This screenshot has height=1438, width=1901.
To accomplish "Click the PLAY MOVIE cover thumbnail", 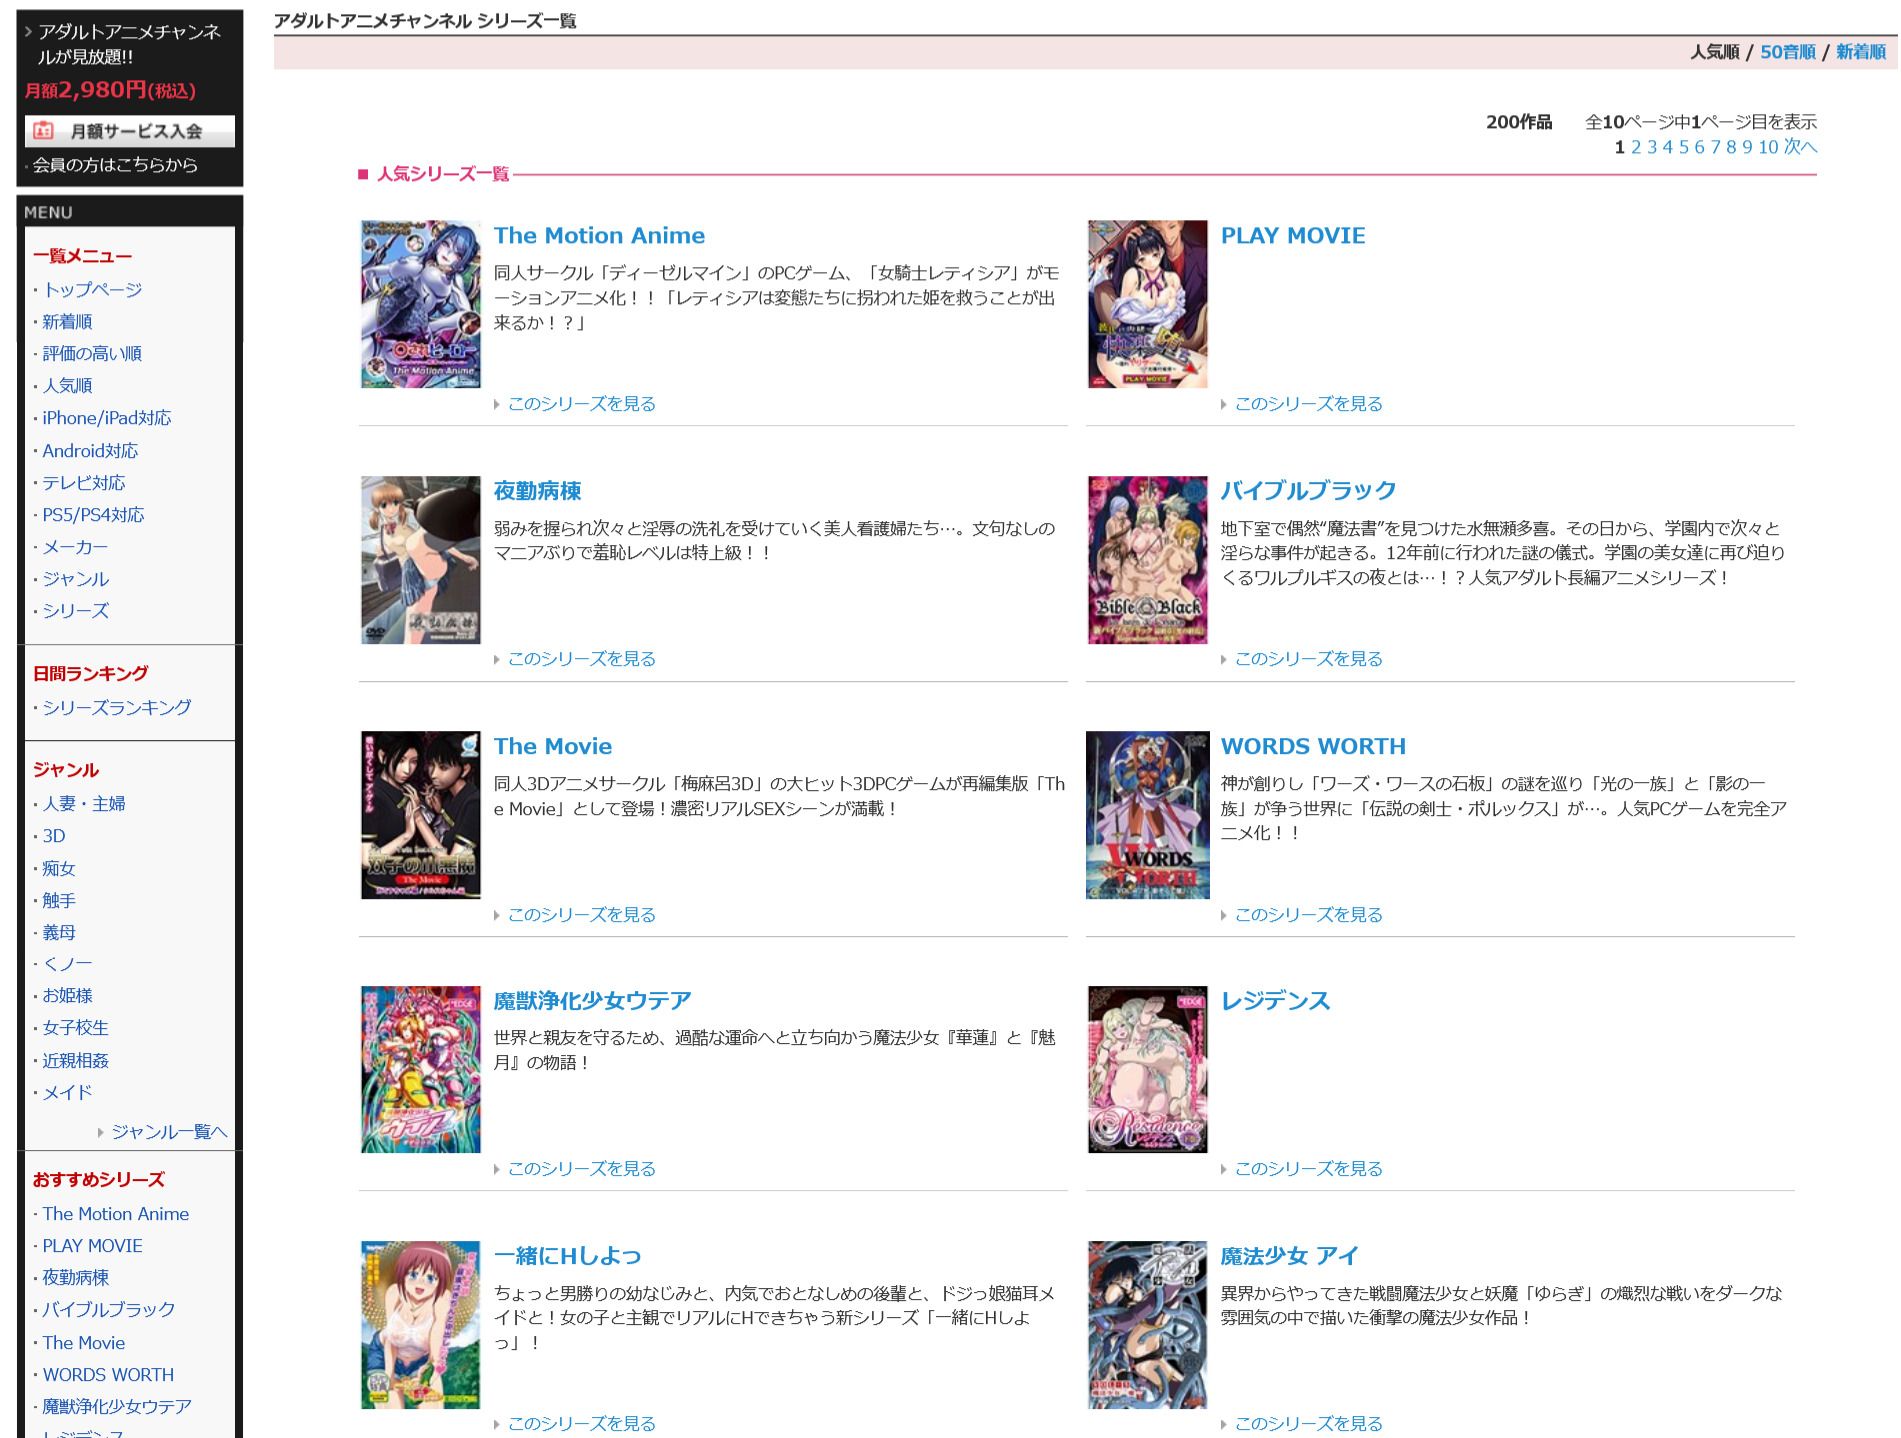I will [1148, 304].
